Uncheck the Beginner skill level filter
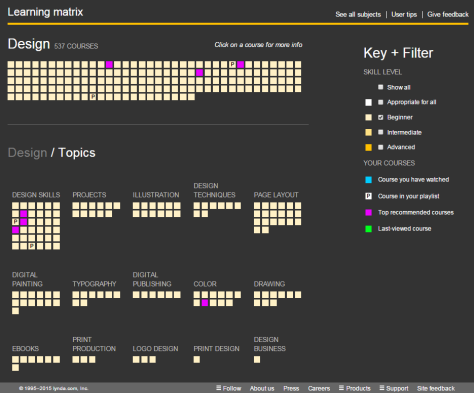Screen dimensions: 474x393 (x=380, y=117)
